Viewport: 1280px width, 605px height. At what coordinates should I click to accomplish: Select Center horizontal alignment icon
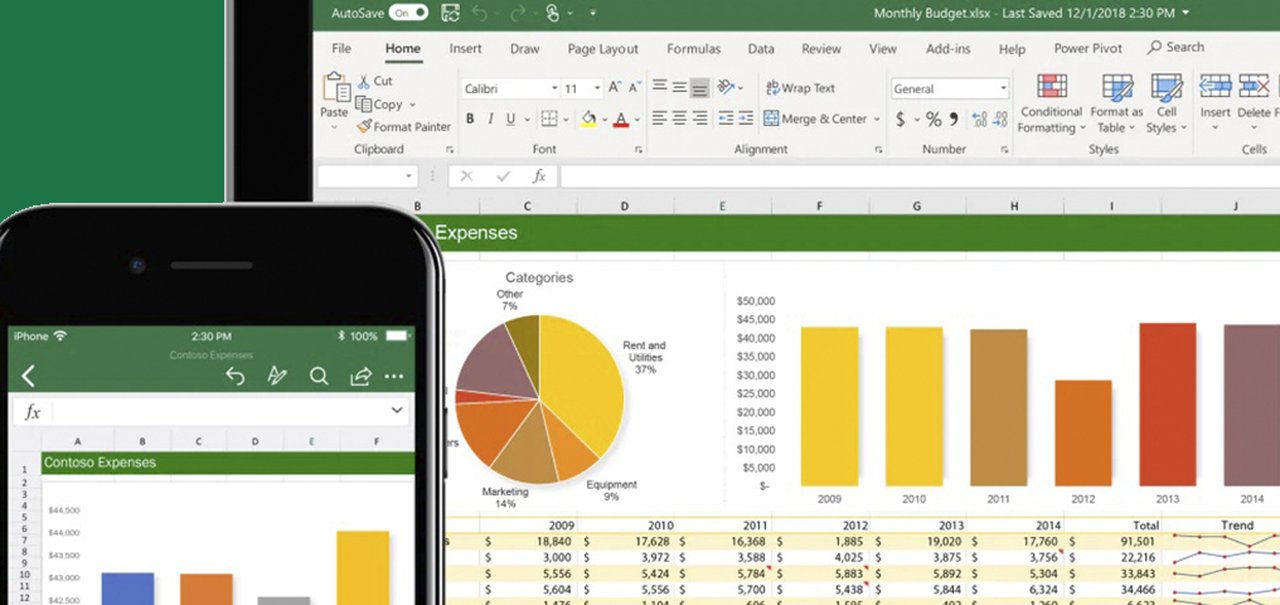coord(679,119)
